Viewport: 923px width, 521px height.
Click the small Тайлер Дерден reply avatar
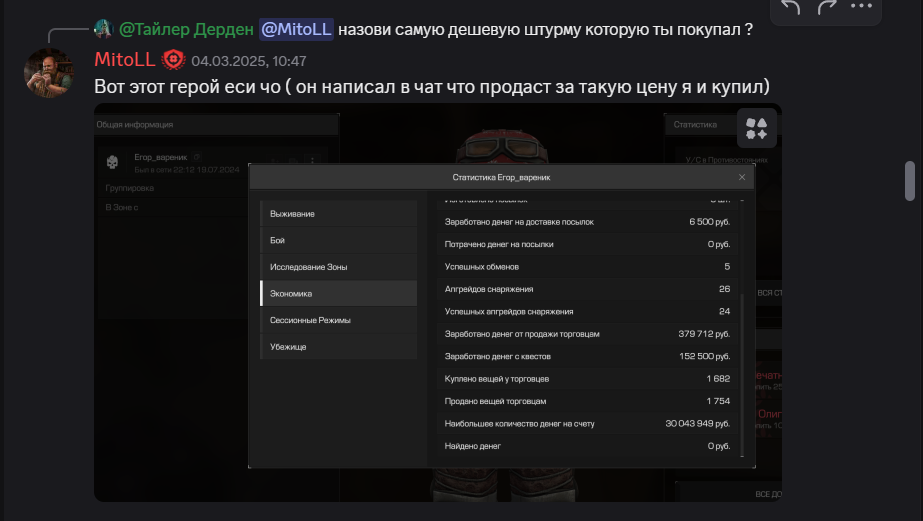pyautogui.click(x=104, y=29)
